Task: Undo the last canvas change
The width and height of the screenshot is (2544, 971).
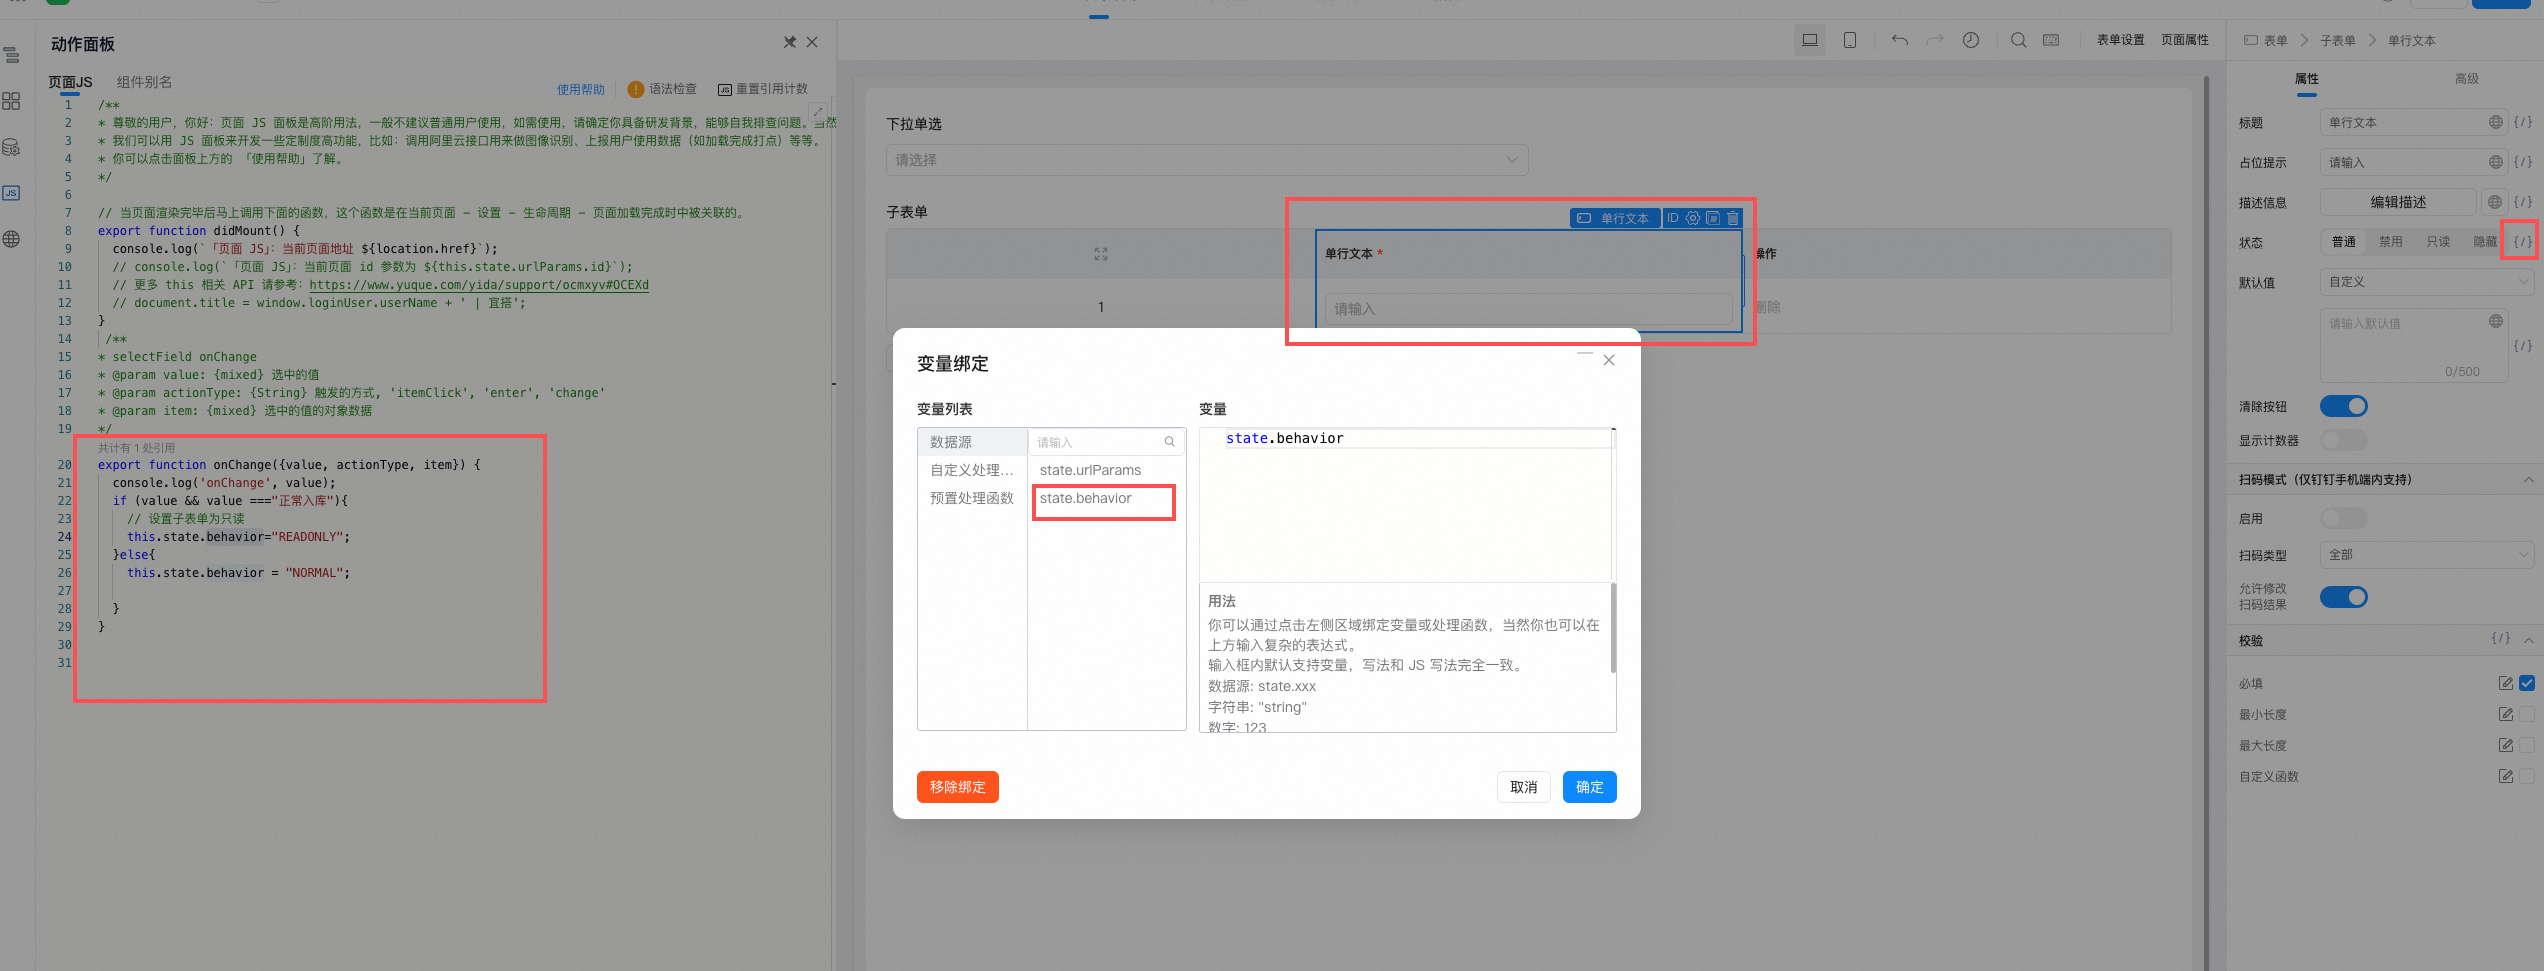Action: click(x=1900, y=40)
